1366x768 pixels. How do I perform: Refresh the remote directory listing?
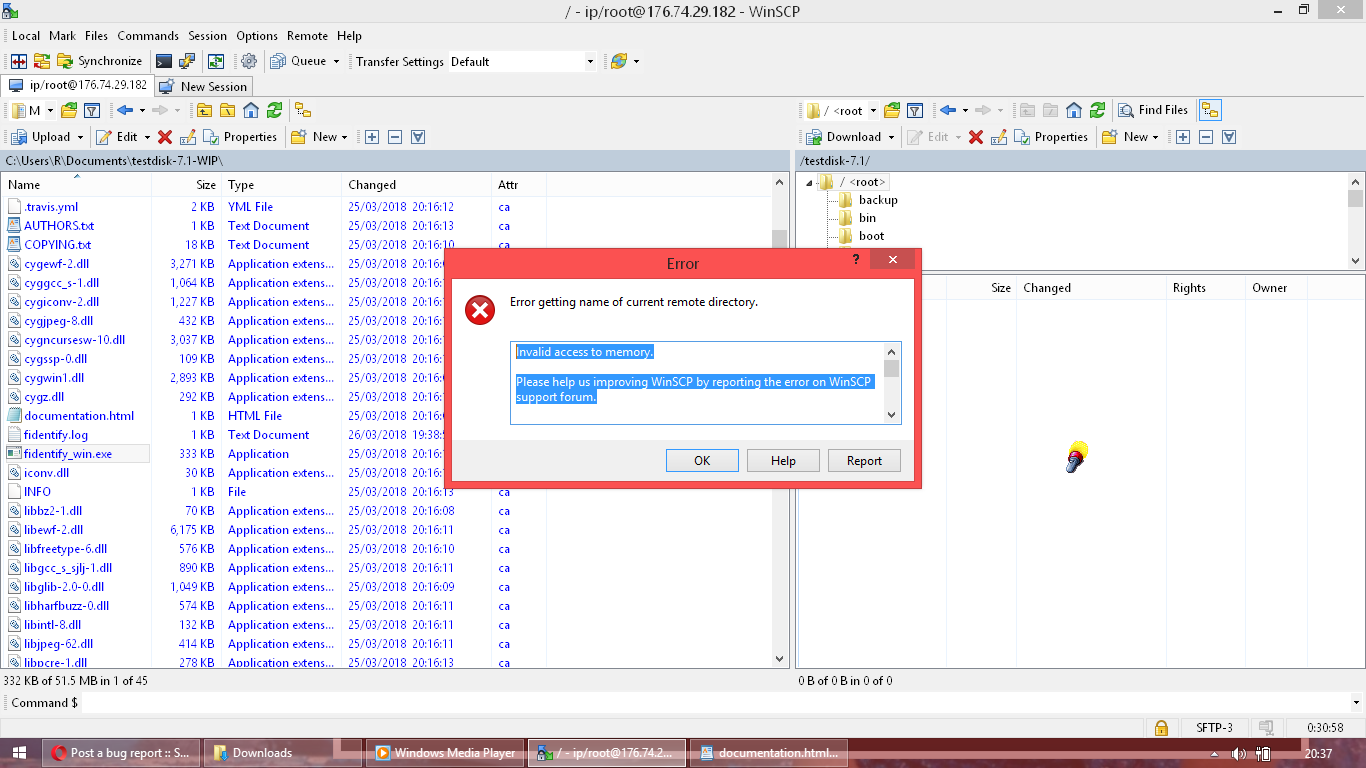[1098, 110]
